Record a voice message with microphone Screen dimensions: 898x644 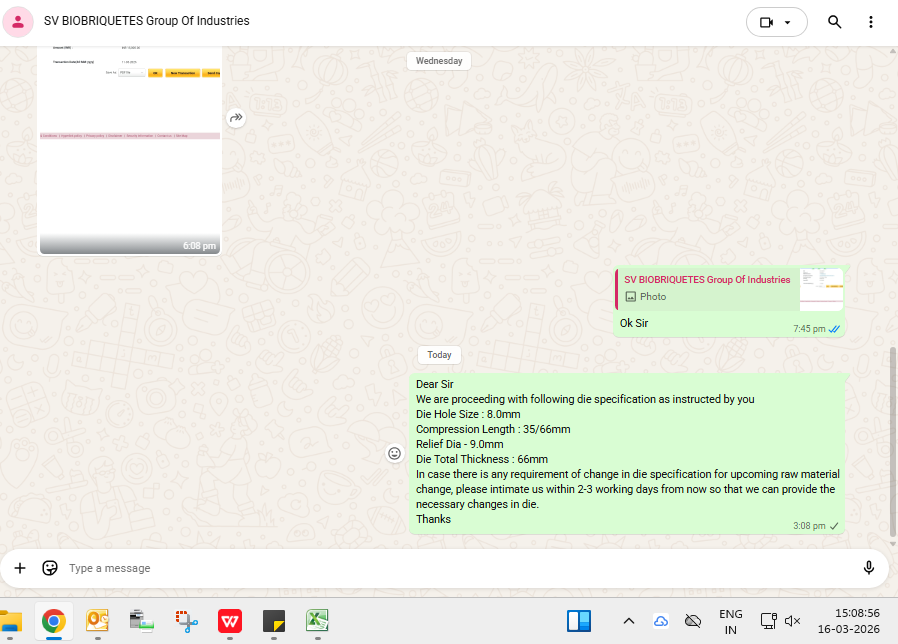point(868,568)
